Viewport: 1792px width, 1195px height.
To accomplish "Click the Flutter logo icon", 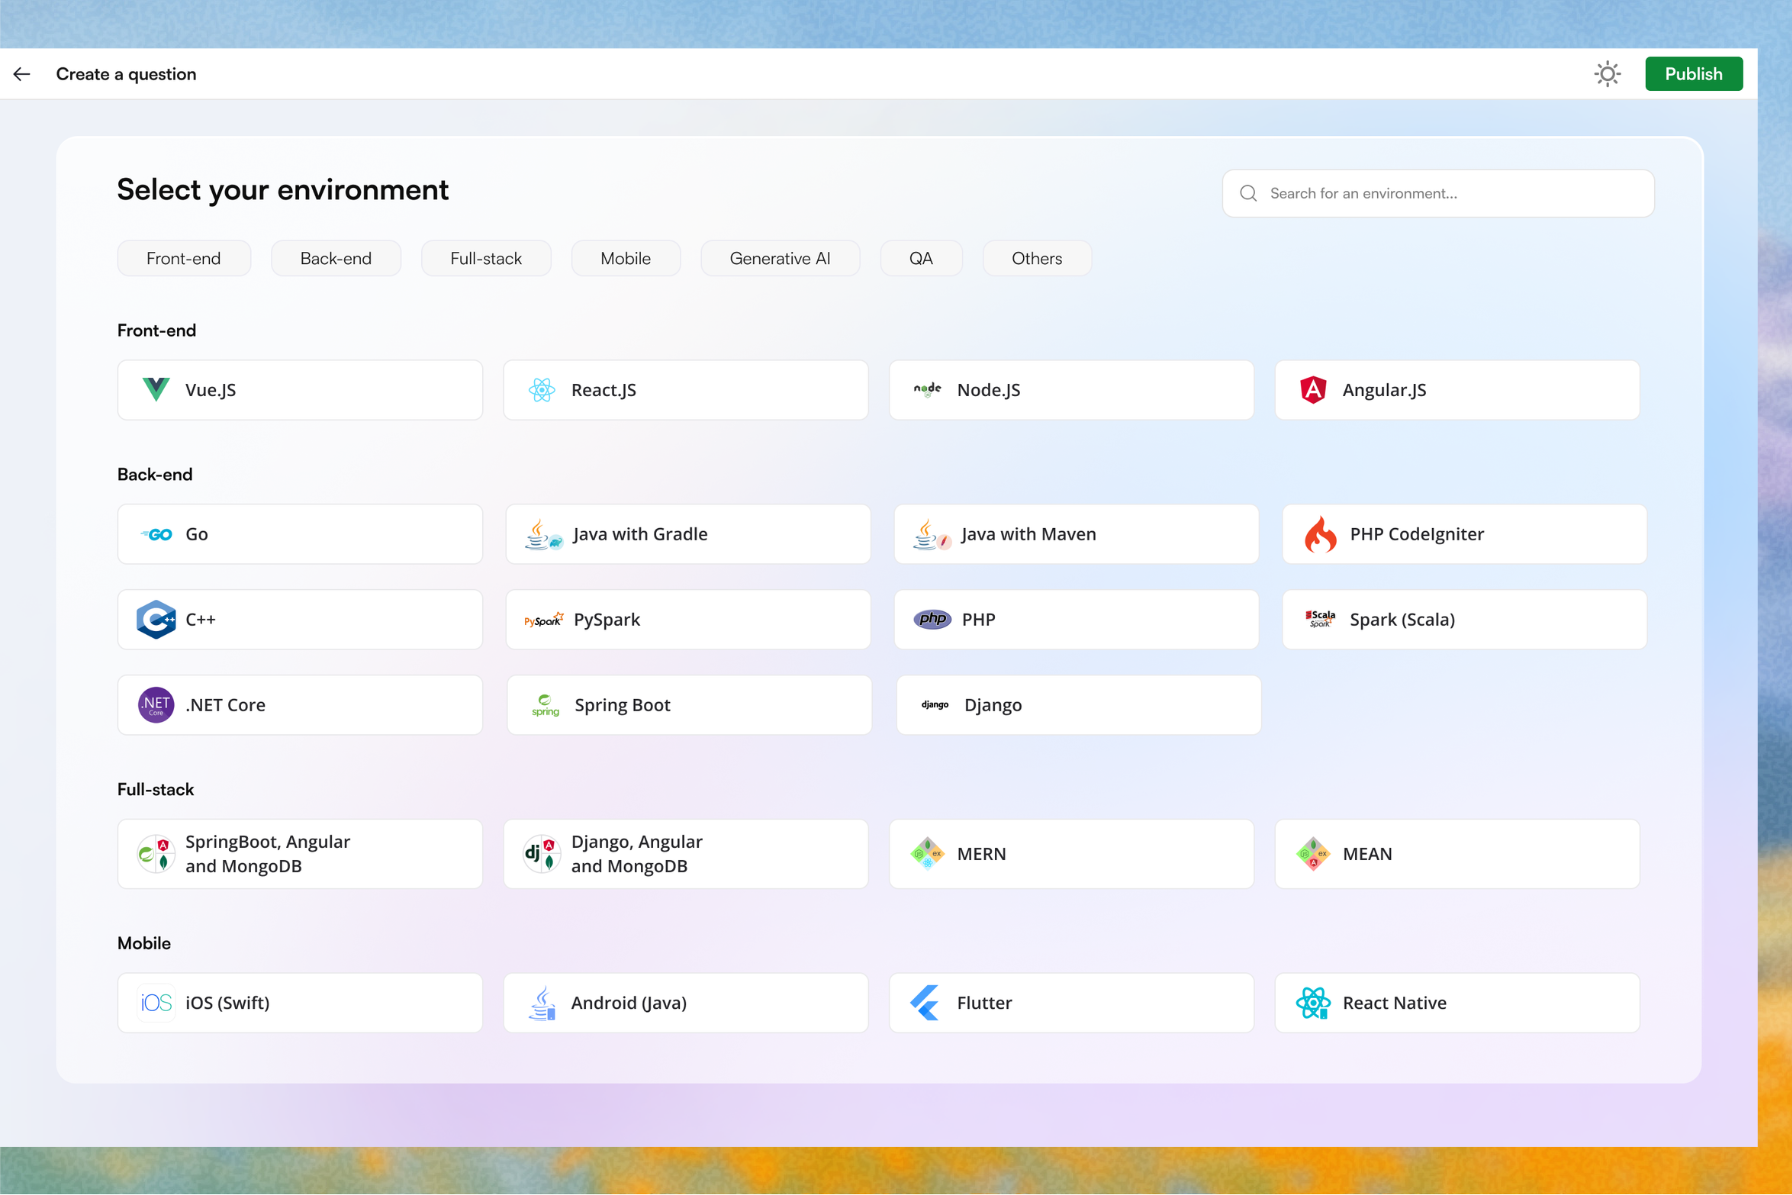I will point(925,1003).
